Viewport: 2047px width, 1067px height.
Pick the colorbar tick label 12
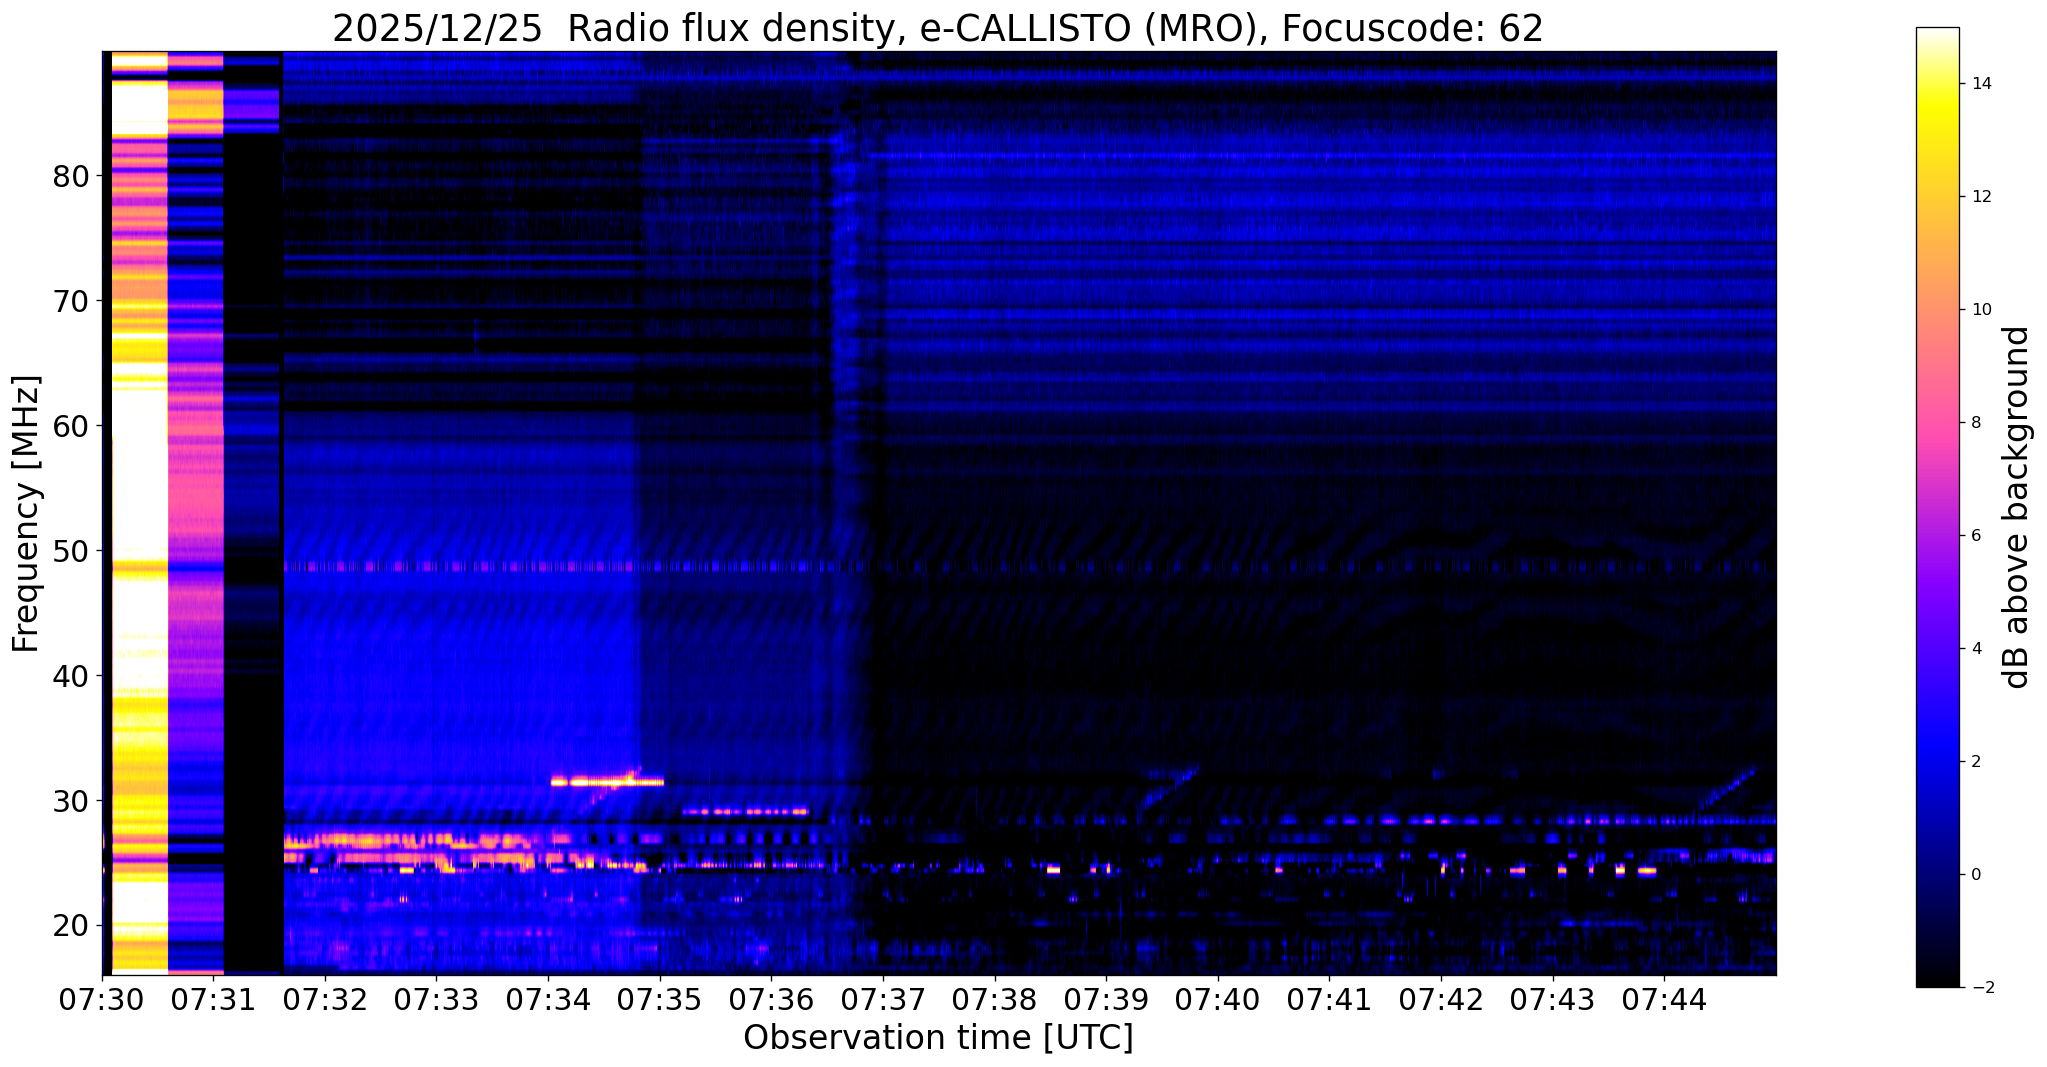tap(1980, 196)
